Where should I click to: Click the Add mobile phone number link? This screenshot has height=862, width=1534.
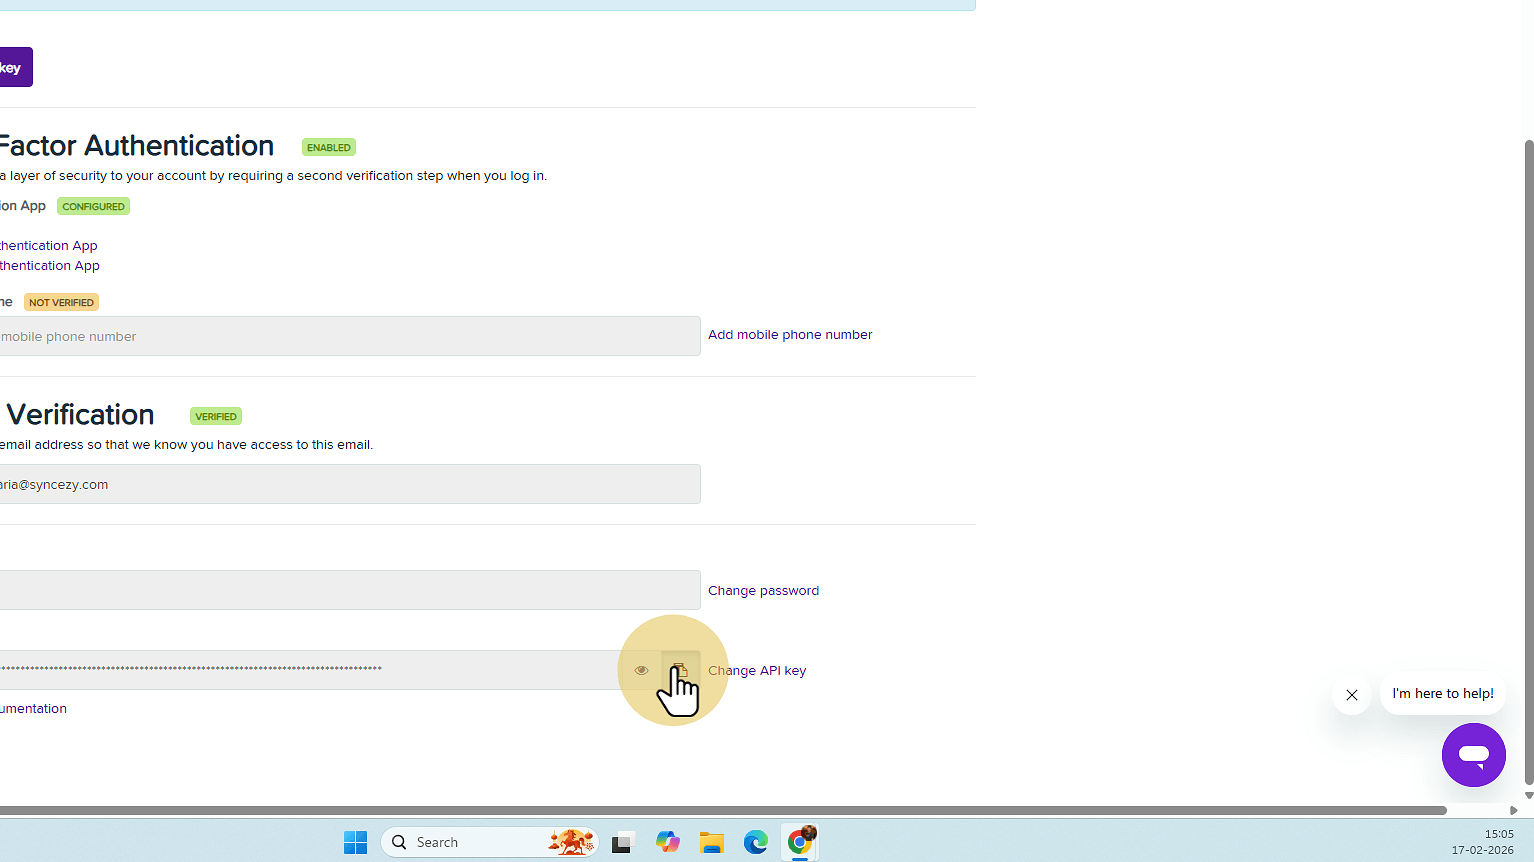(790, 335)
